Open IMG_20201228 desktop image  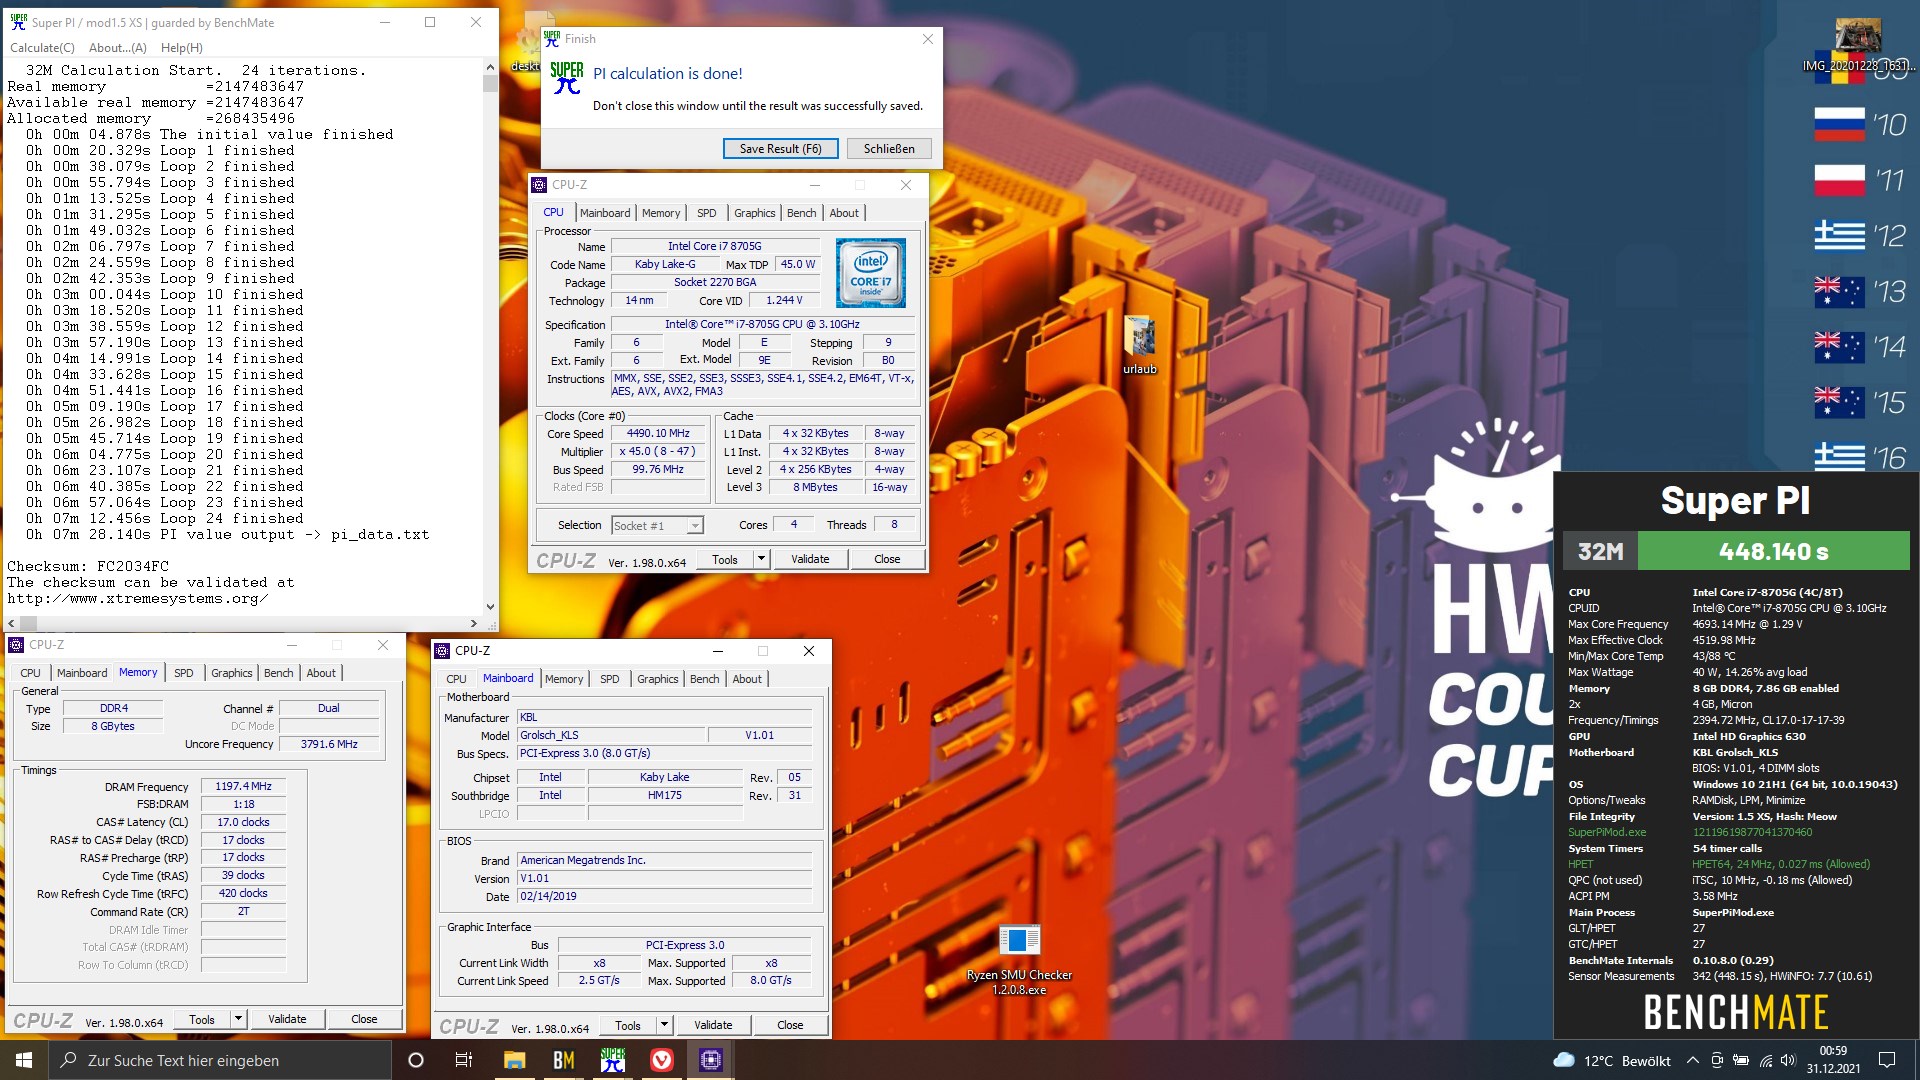[1858, 45]
